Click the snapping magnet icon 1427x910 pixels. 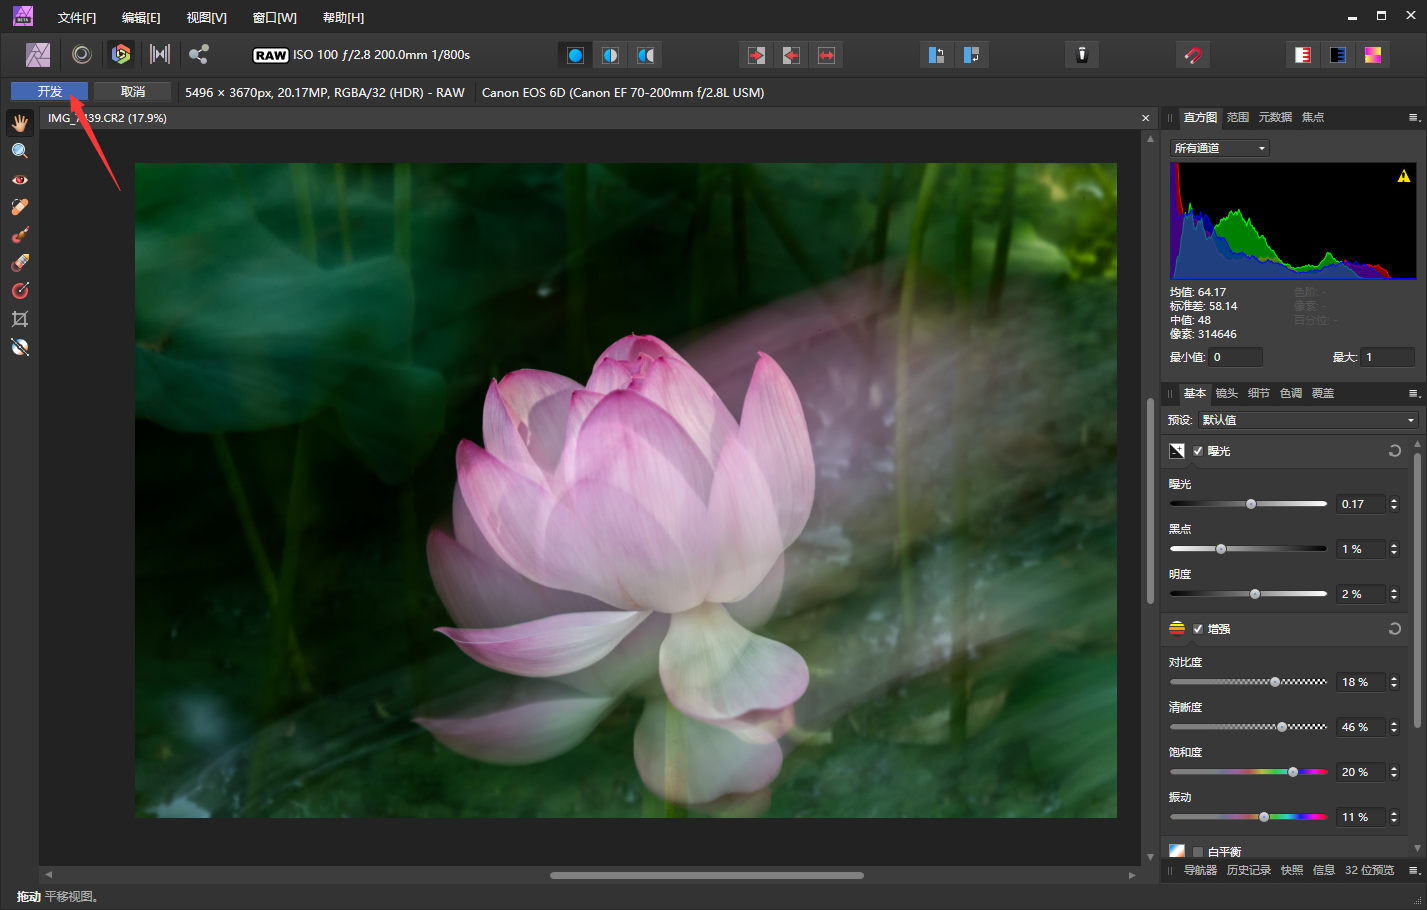click(1192, 55)
